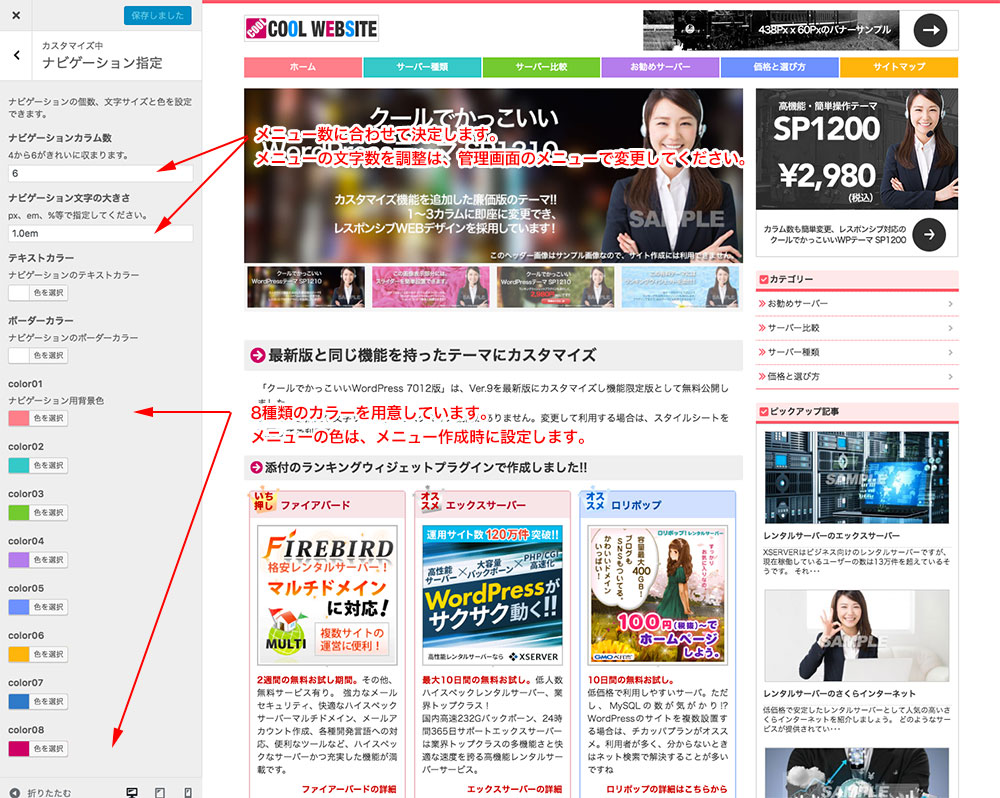This screenshot has width=1000, height=798.
Task: Click chevron beside お勧めサーバー category
Action: (950, 304)
